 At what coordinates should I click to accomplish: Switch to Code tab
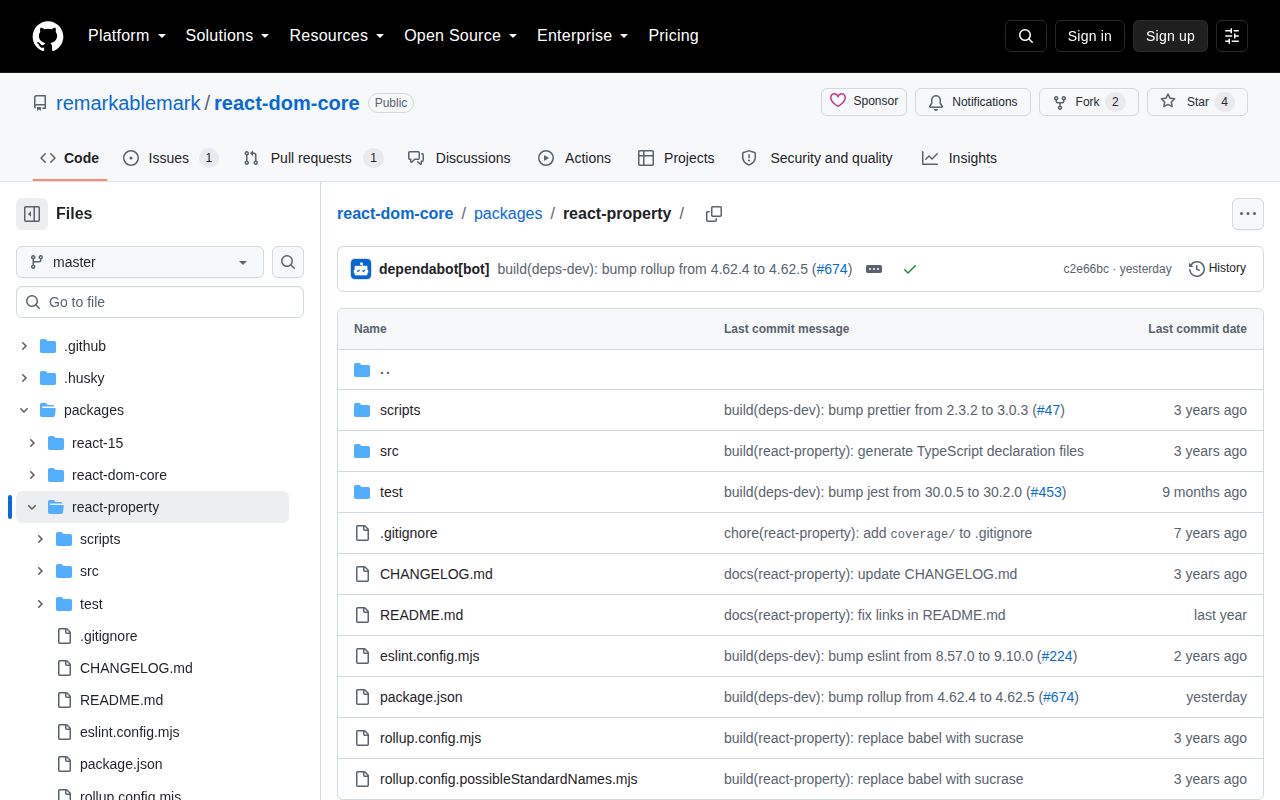click(x=70, y=158)
